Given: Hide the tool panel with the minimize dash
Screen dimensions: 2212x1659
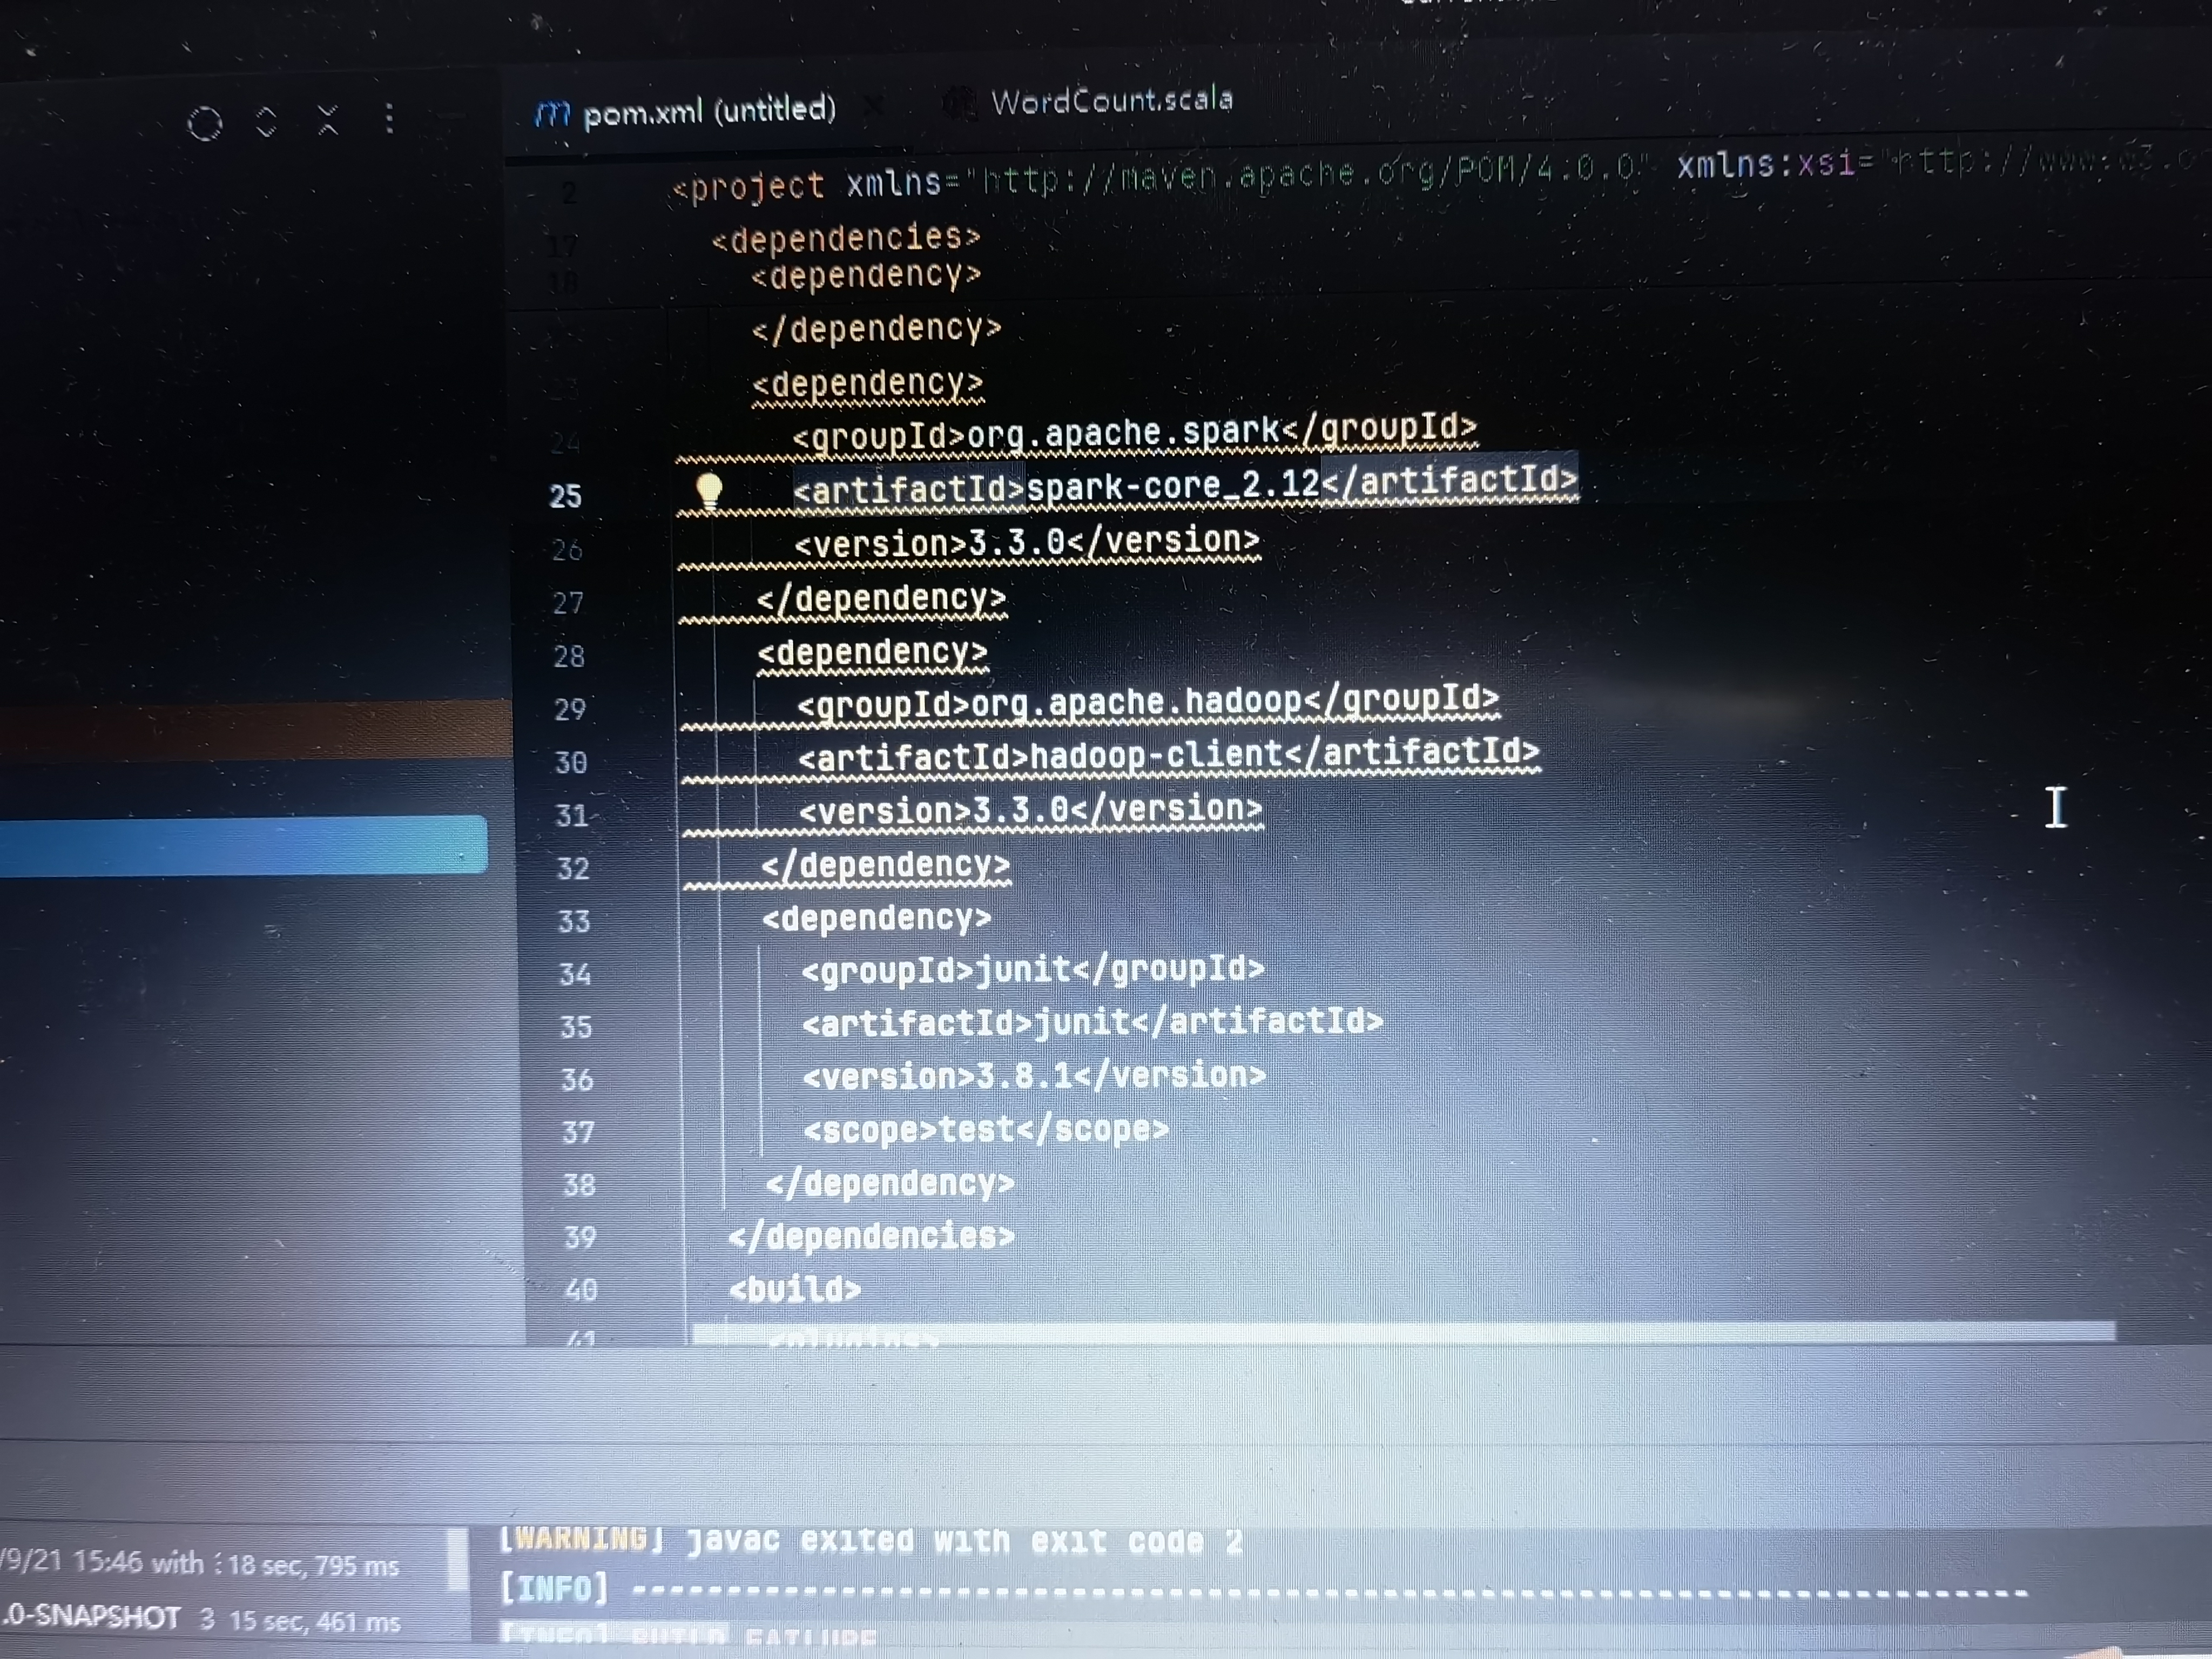Looking at the screenshot, I should [452, 116].
